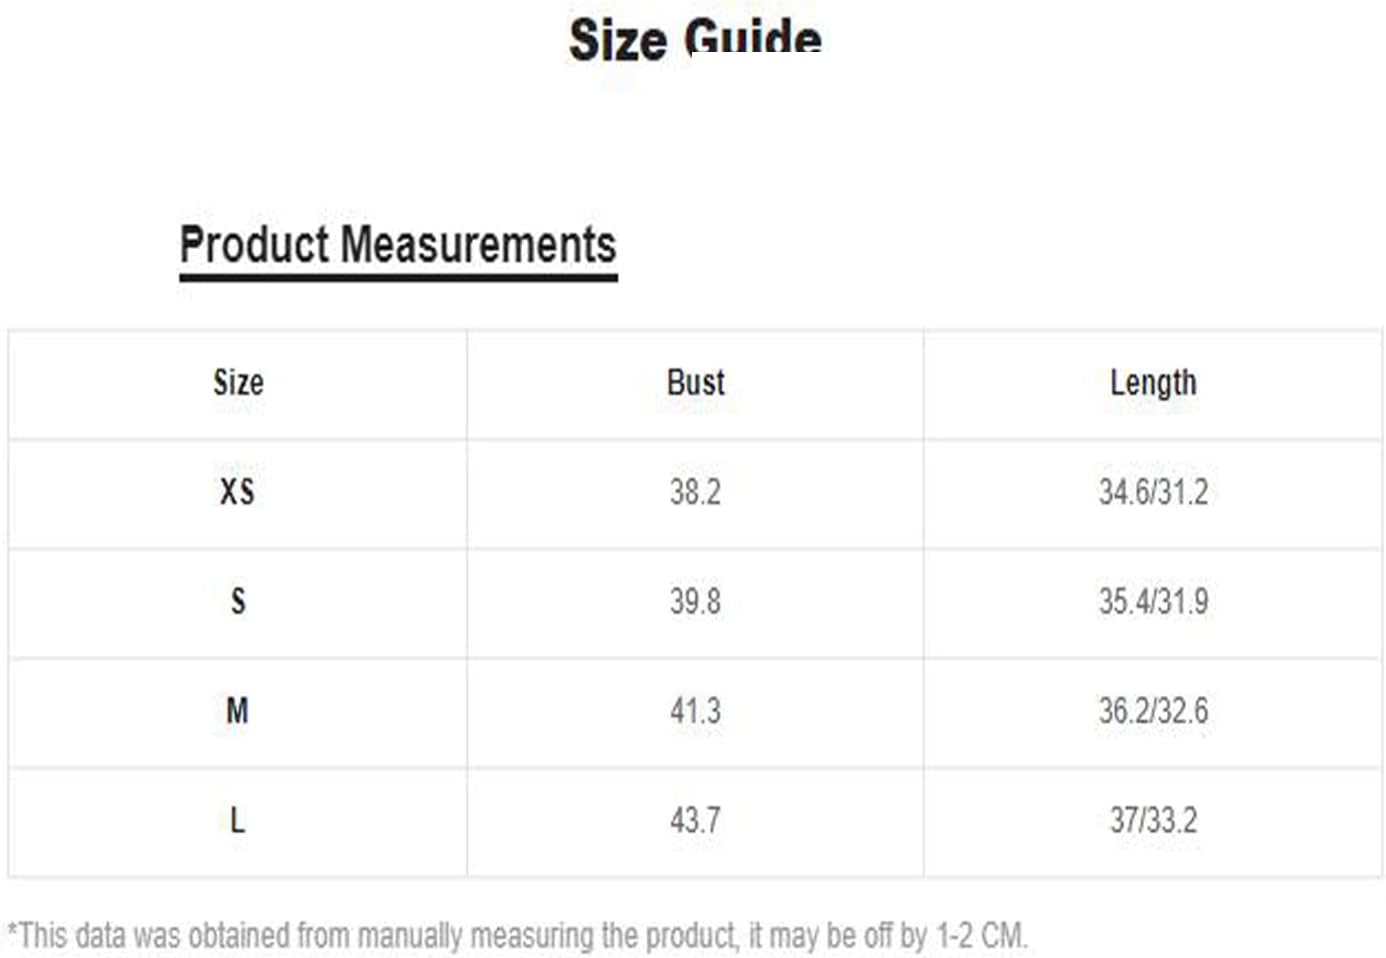Click the 43.7 bust value
The width and height of the screenshot is (1386, 958).
[695, 820]
